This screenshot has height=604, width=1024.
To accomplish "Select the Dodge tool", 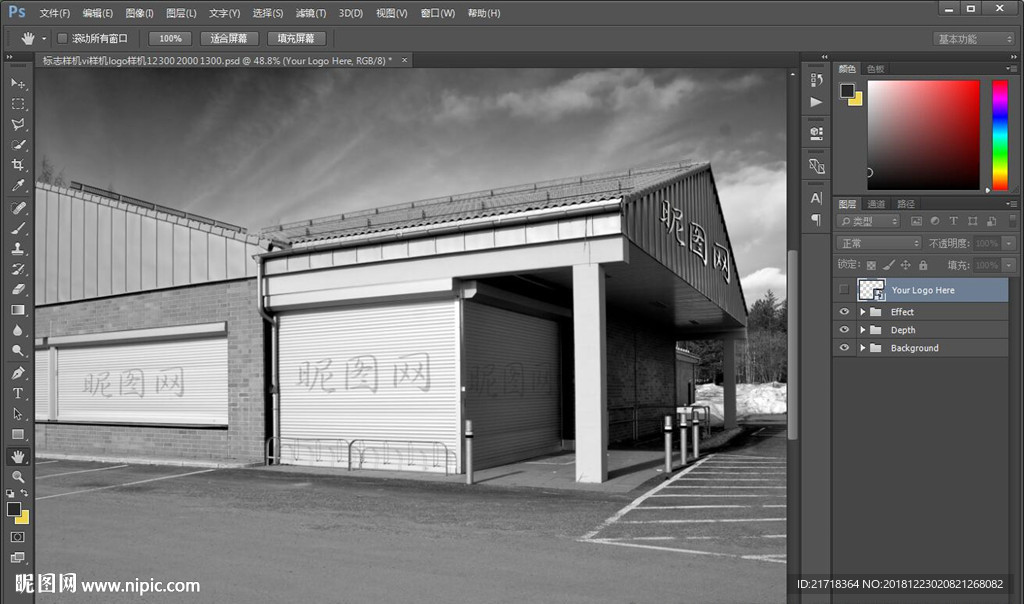I will (x=18, y=351).
